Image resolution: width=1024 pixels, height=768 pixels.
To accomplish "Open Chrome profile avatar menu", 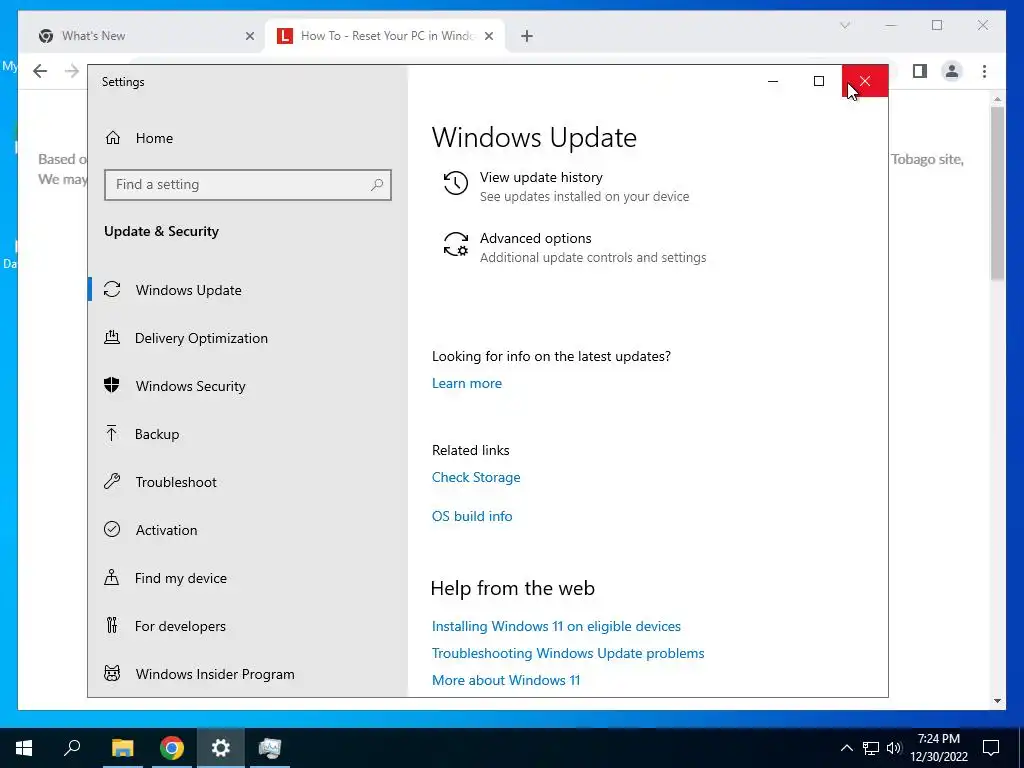I will tap(952, 71).
